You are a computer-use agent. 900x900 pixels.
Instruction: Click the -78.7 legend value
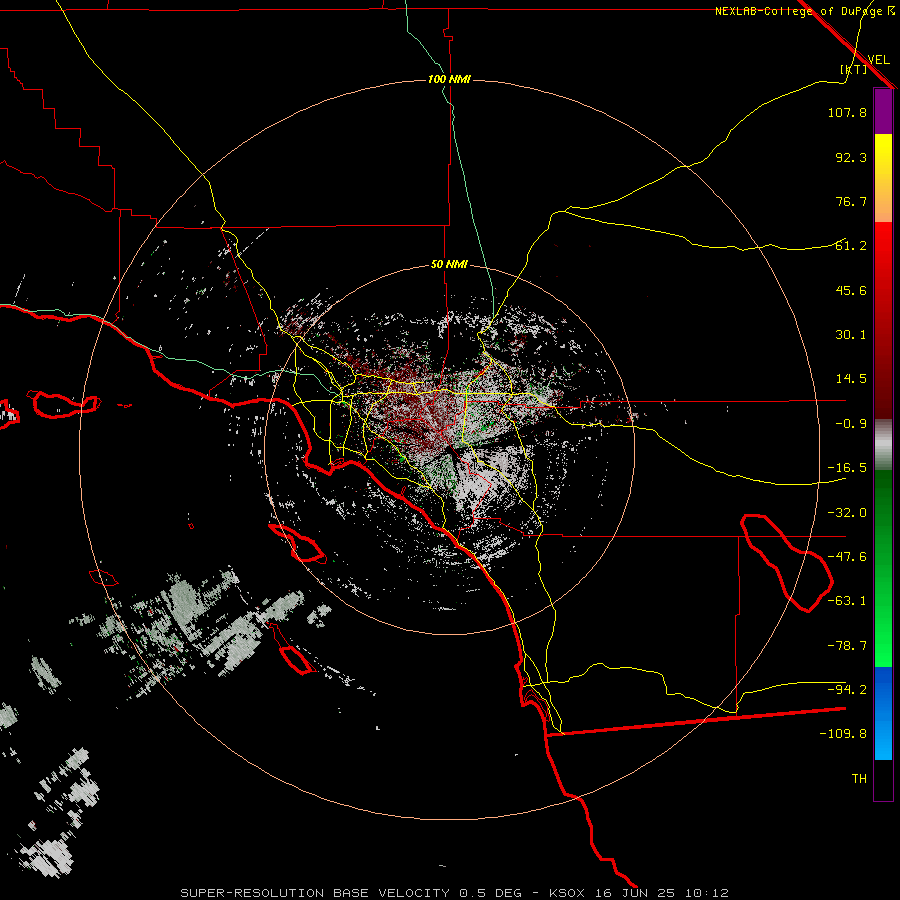click(847, 646)
